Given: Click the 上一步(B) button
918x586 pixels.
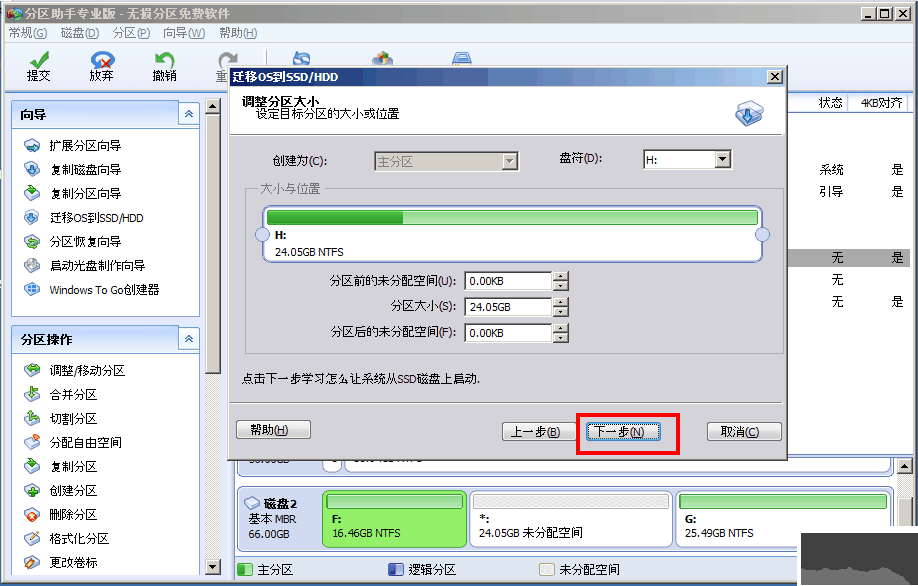Looking at the screenshot, I should tap(539, 432).
